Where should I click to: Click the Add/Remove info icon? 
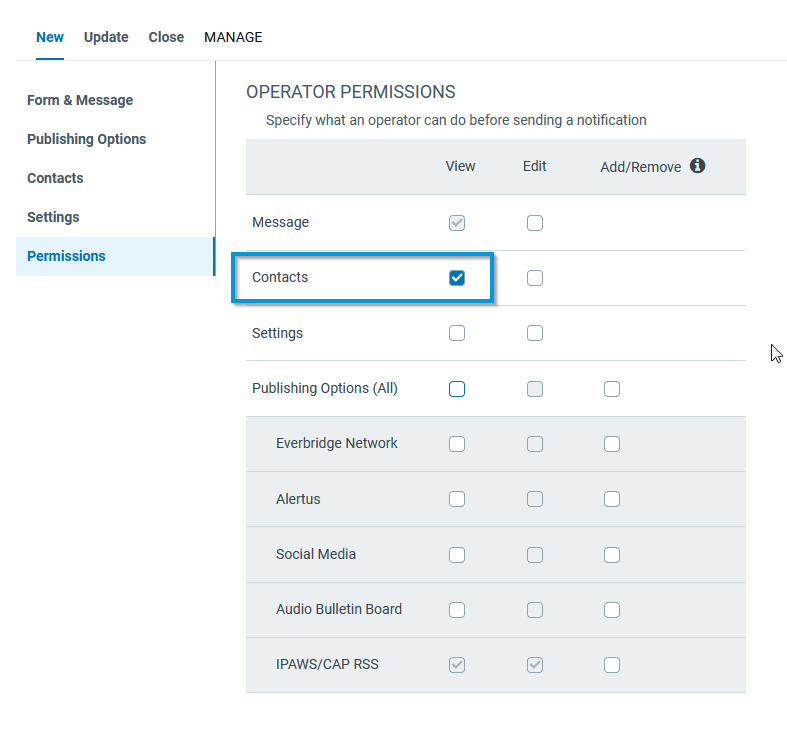pyautogui.click(x=698, y=166)
